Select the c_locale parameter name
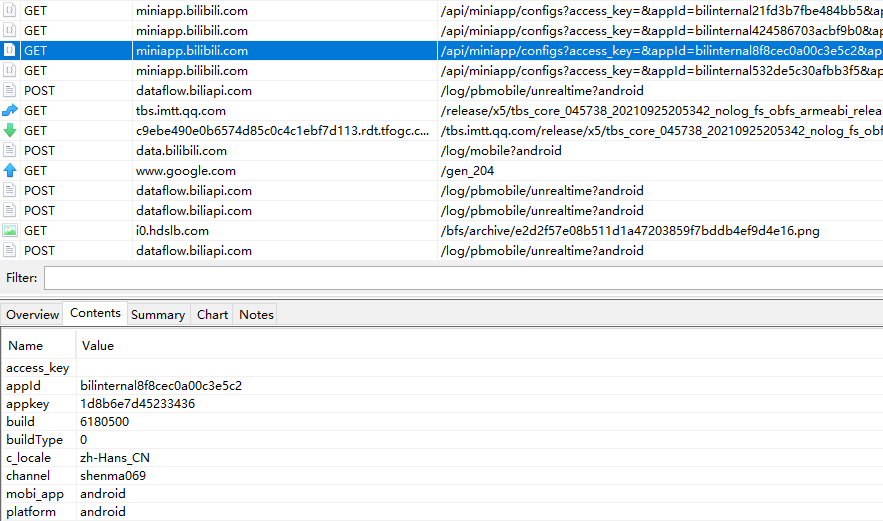 (28, 458)
